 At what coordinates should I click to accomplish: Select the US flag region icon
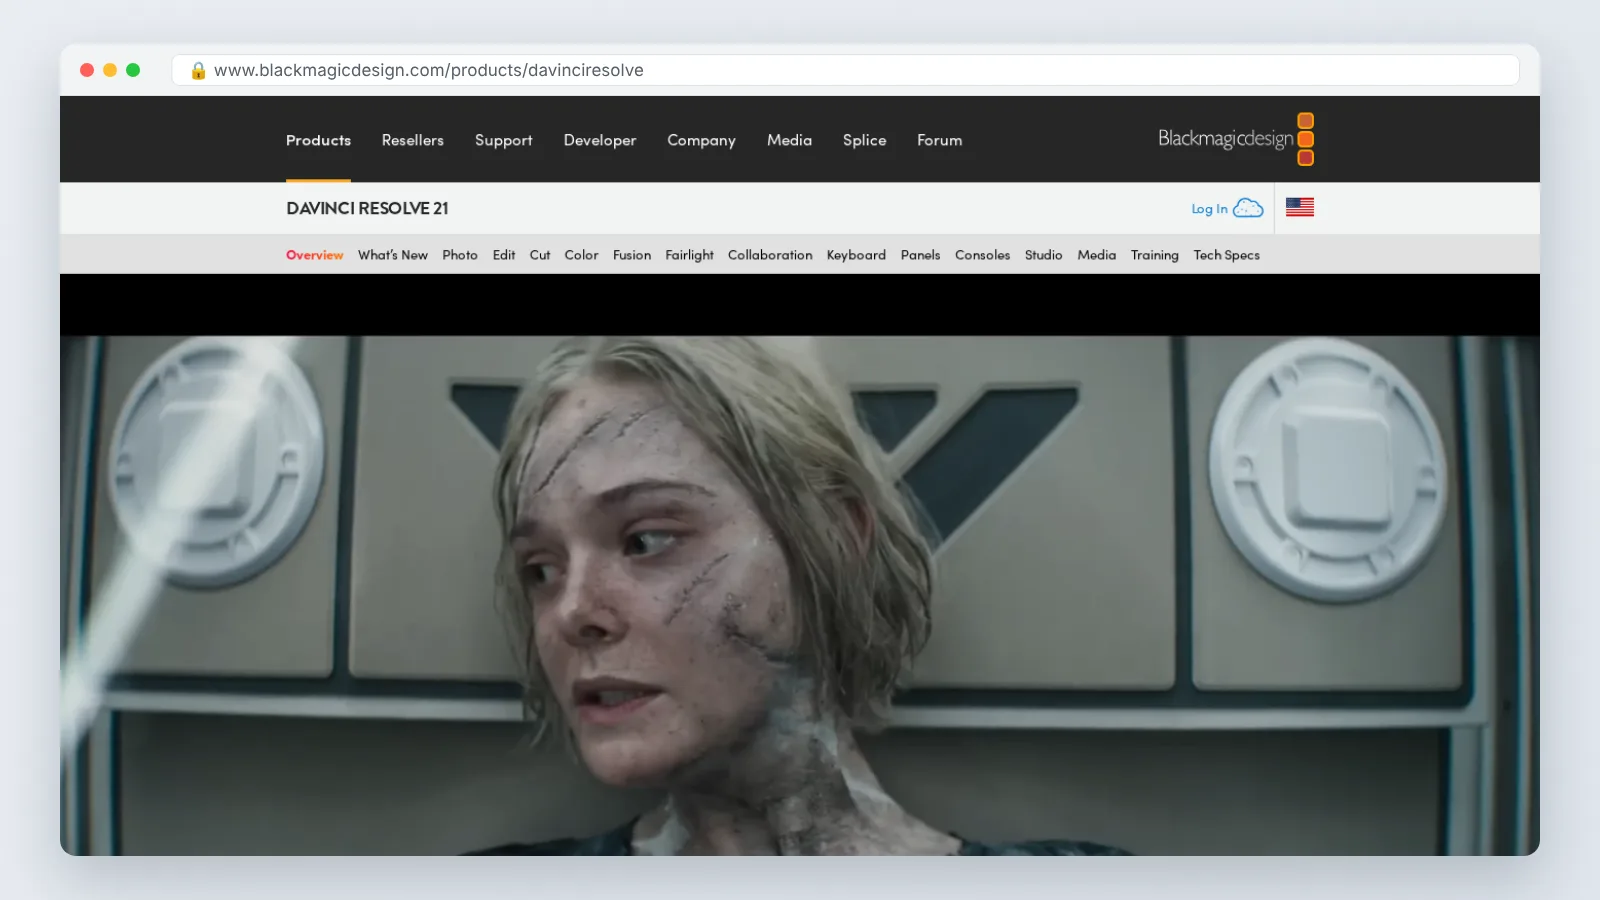[1300, 207]
